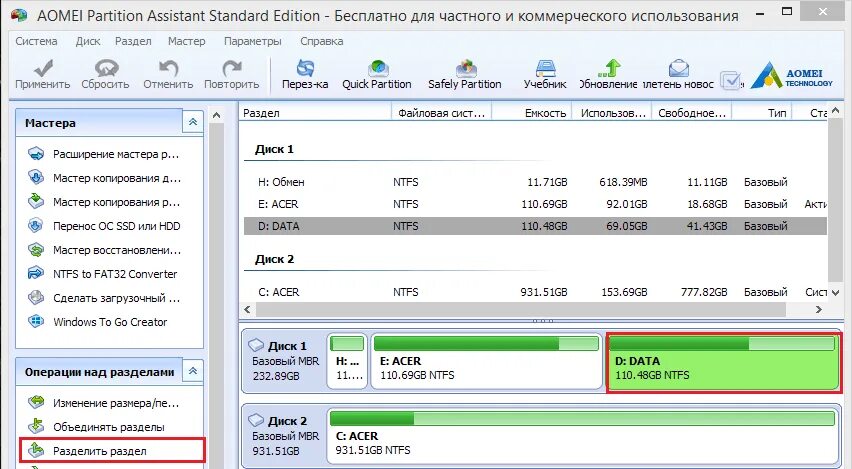Click the horizontal scroll right arrow

pyautogui.click(x=819, y=310)
